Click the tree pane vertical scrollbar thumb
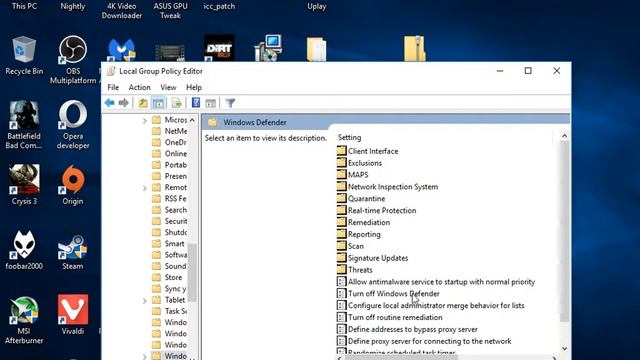640x360 pixels. [x=192, y=272]
